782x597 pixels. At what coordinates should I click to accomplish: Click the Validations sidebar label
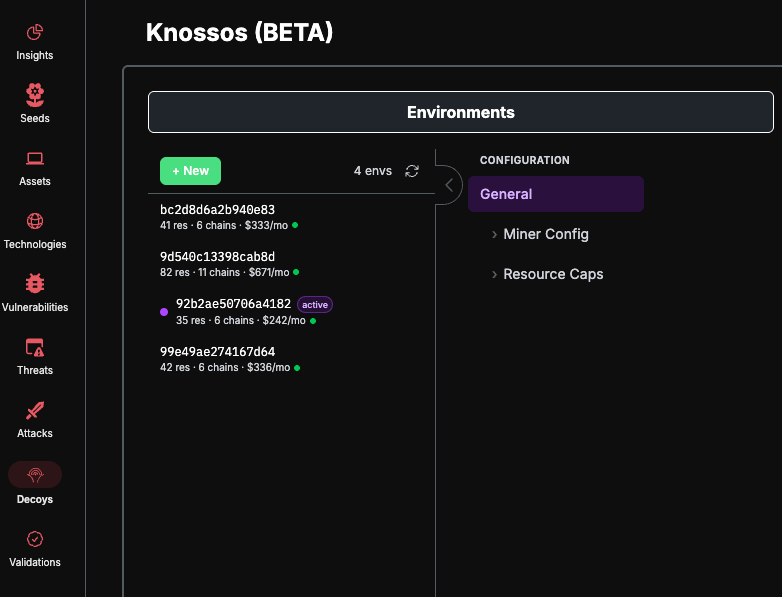point(35,562)
